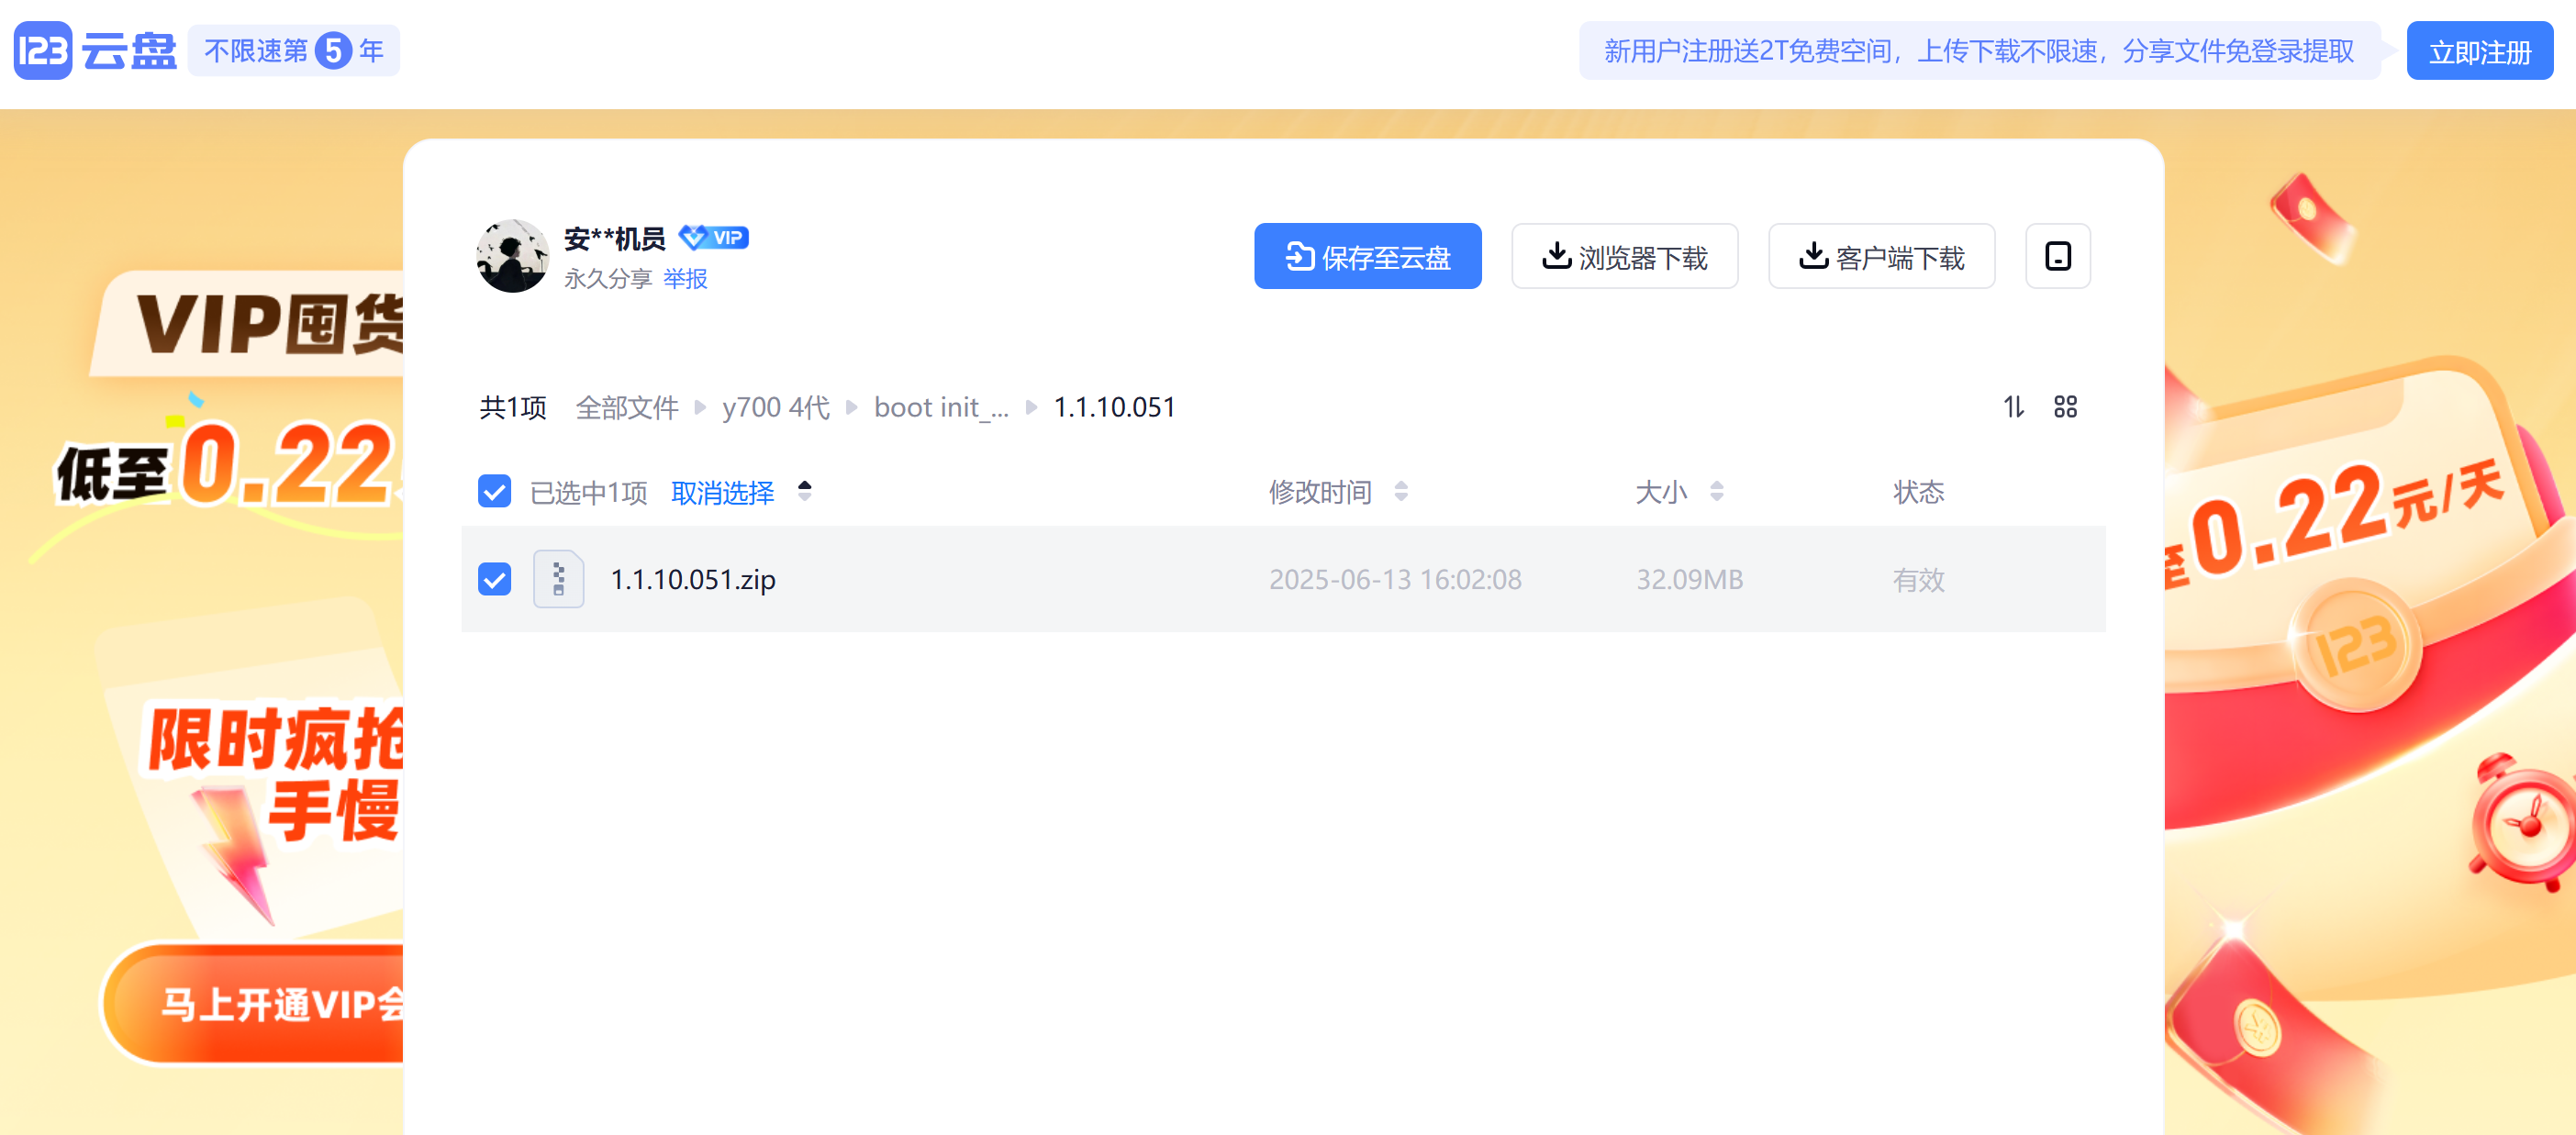This screenshot has width=2576, height=1135.
Task: Click the zip file type icon beside 1.1.10.051.zip
Action: 558,579
